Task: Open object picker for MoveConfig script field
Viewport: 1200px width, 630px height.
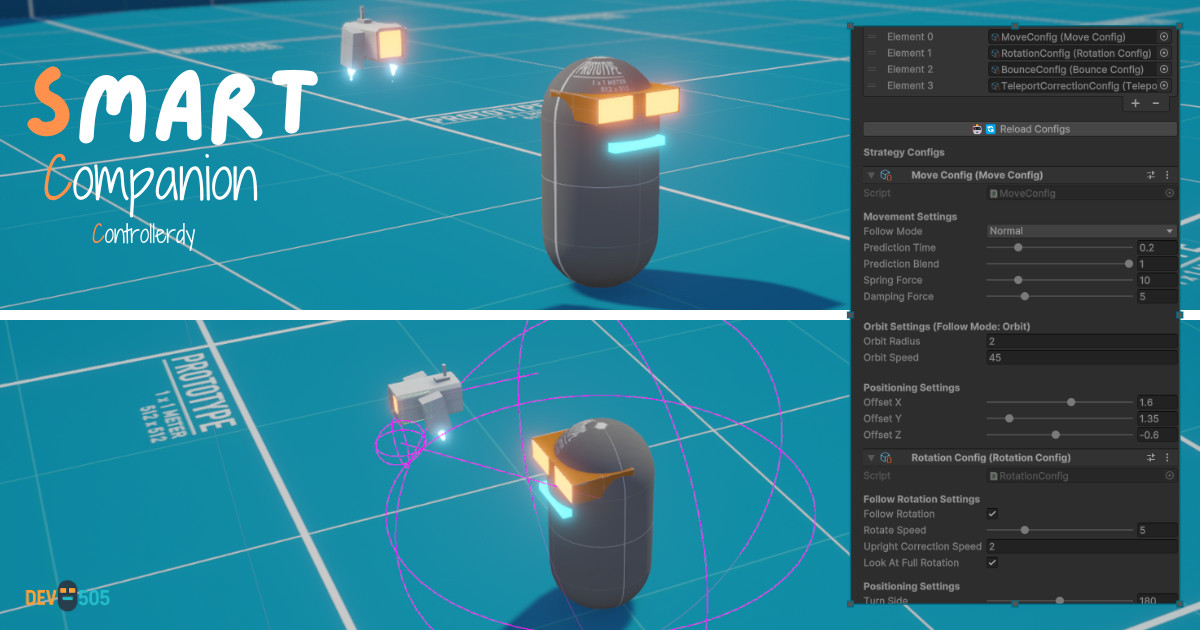Action: 1169,193
